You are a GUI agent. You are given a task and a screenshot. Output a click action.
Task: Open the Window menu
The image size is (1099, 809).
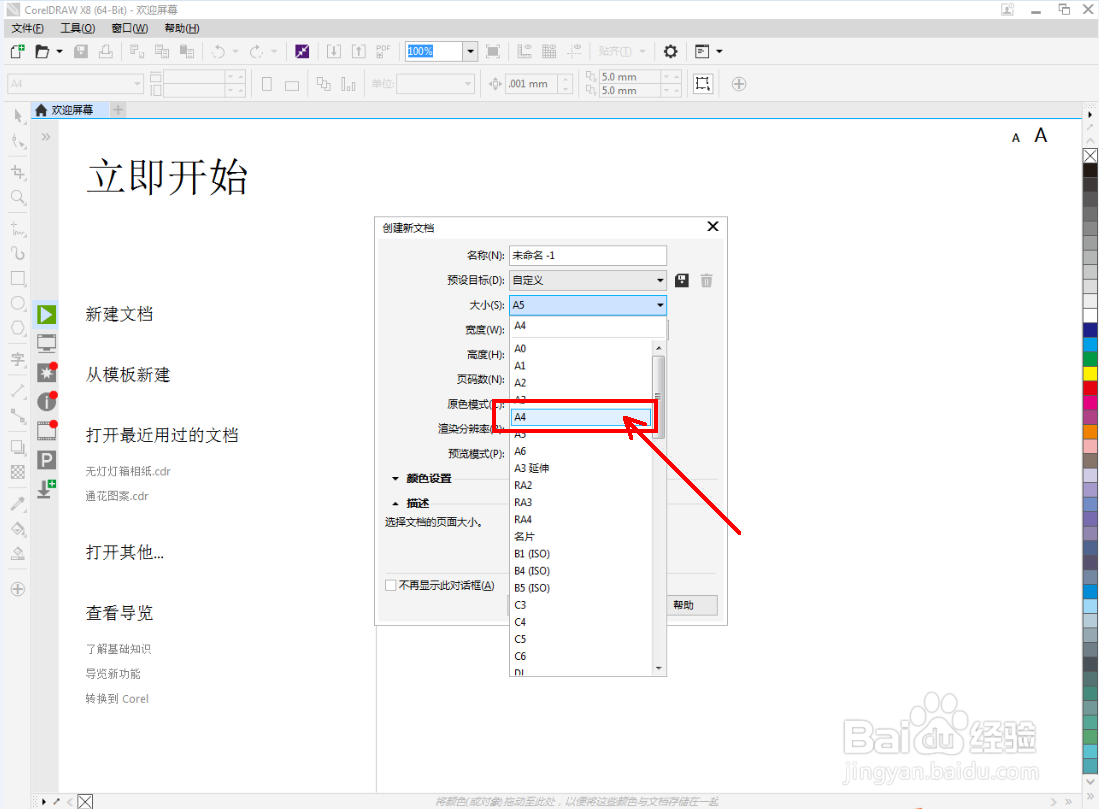130,28
